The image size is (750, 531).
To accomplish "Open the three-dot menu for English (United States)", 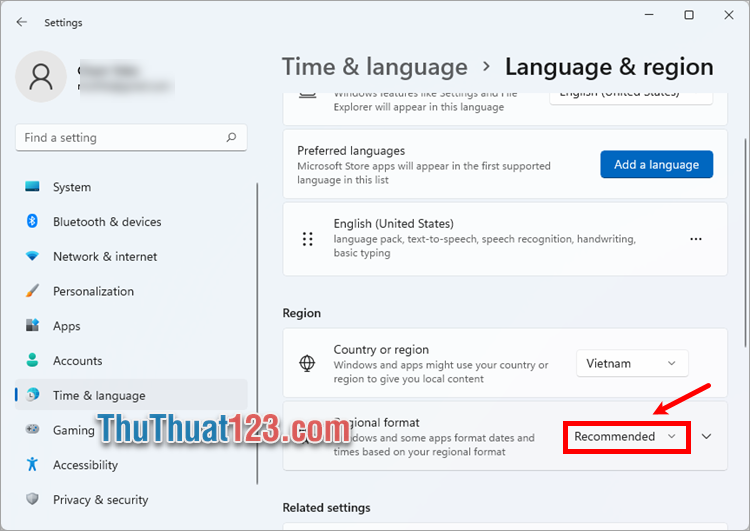I will click(x=696, y=239).
